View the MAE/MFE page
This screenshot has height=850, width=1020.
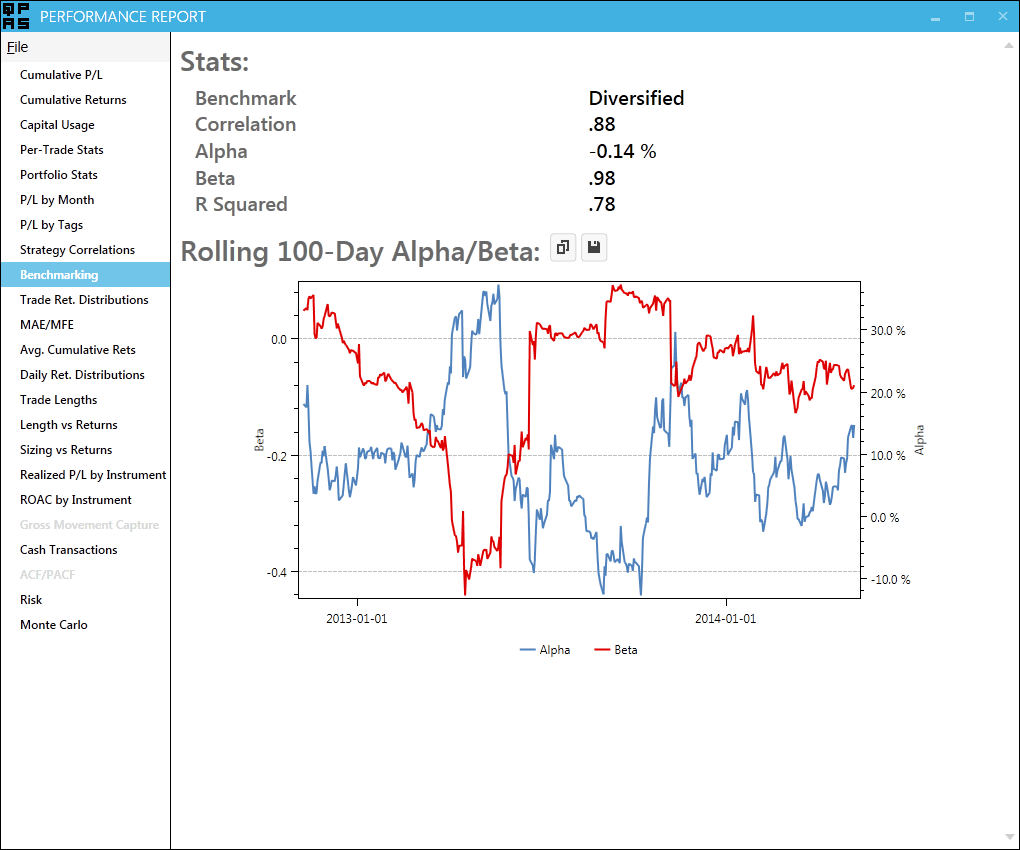(x=47, y=325)
